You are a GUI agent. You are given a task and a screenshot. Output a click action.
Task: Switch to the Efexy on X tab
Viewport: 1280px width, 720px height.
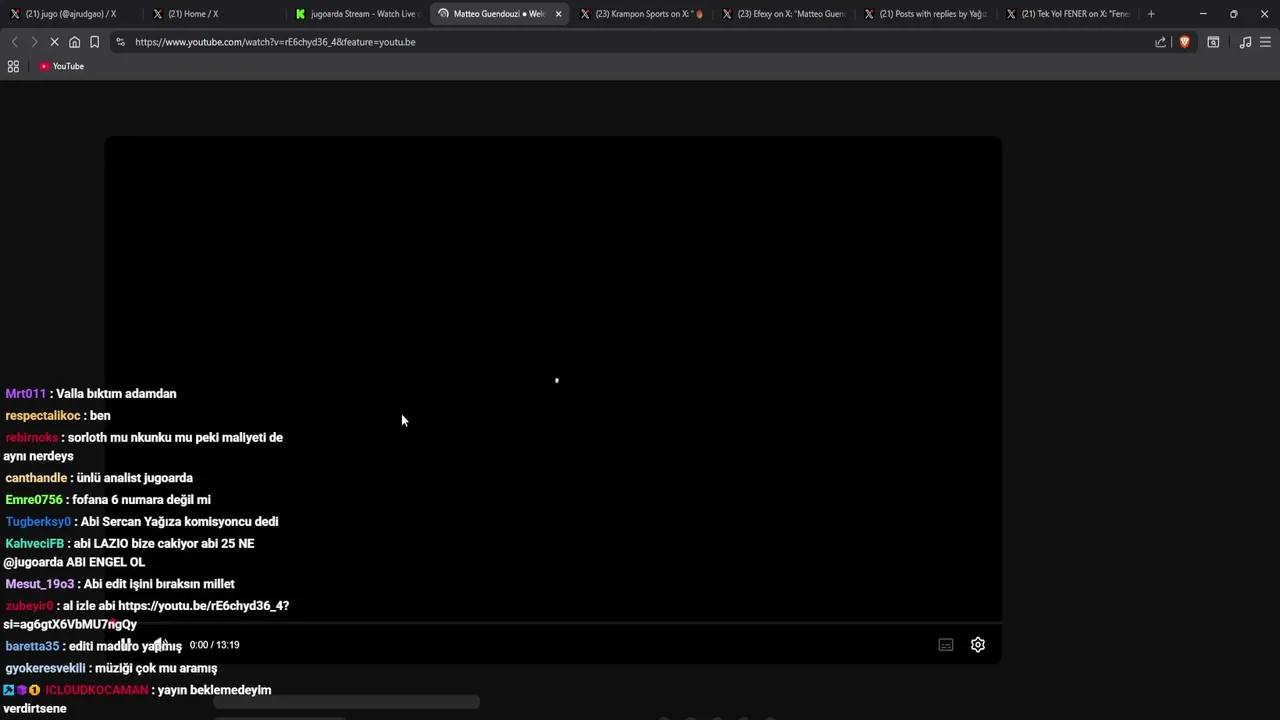[784, 14]
